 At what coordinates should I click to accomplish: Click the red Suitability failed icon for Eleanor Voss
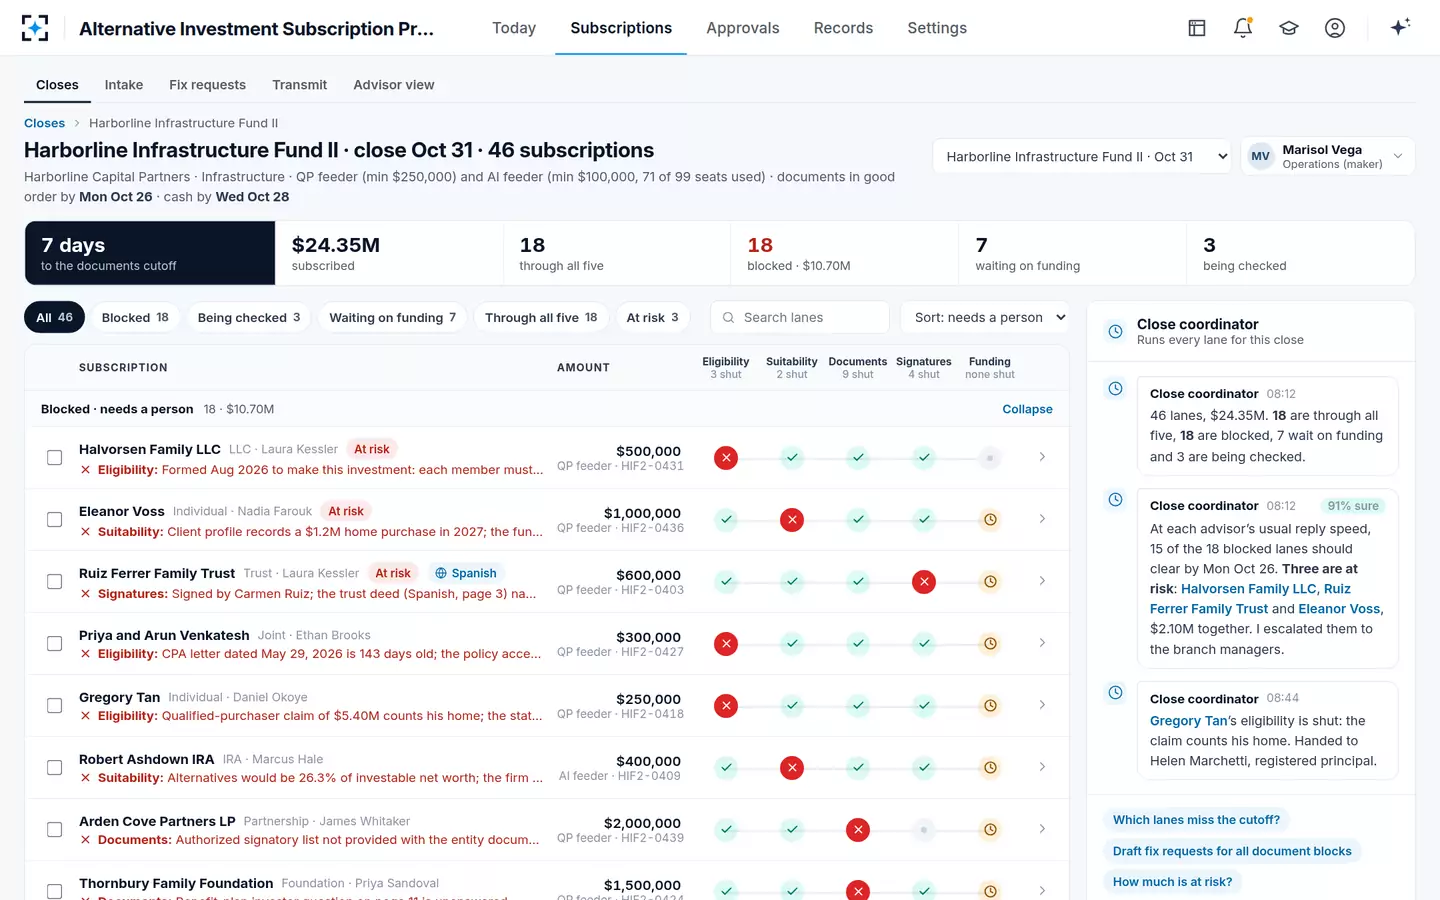[x=792, y=520]
